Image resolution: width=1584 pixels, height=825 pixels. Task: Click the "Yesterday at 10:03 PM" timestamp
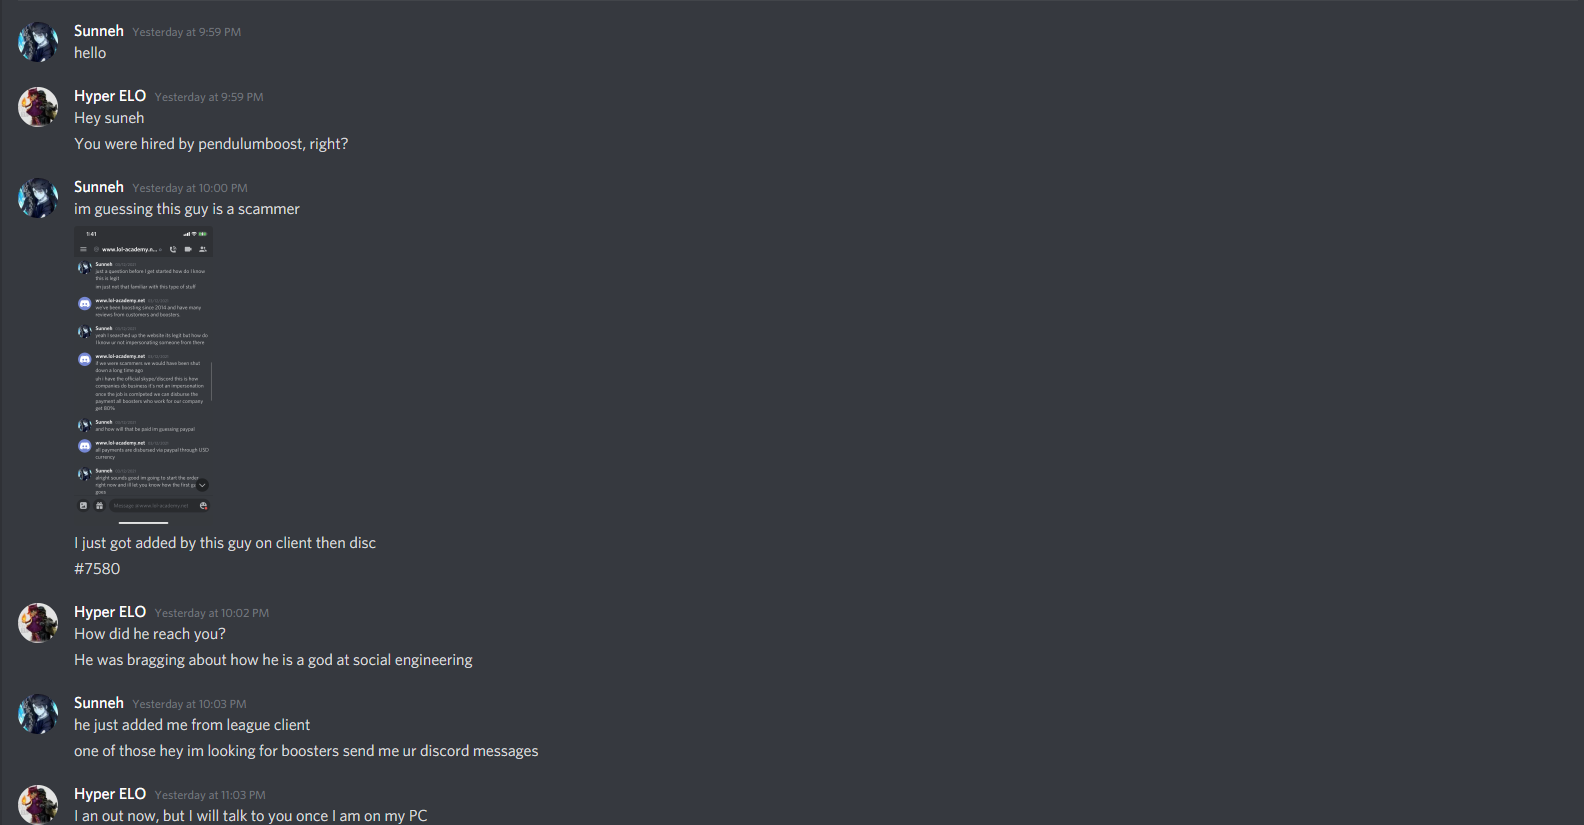(189, 704)
